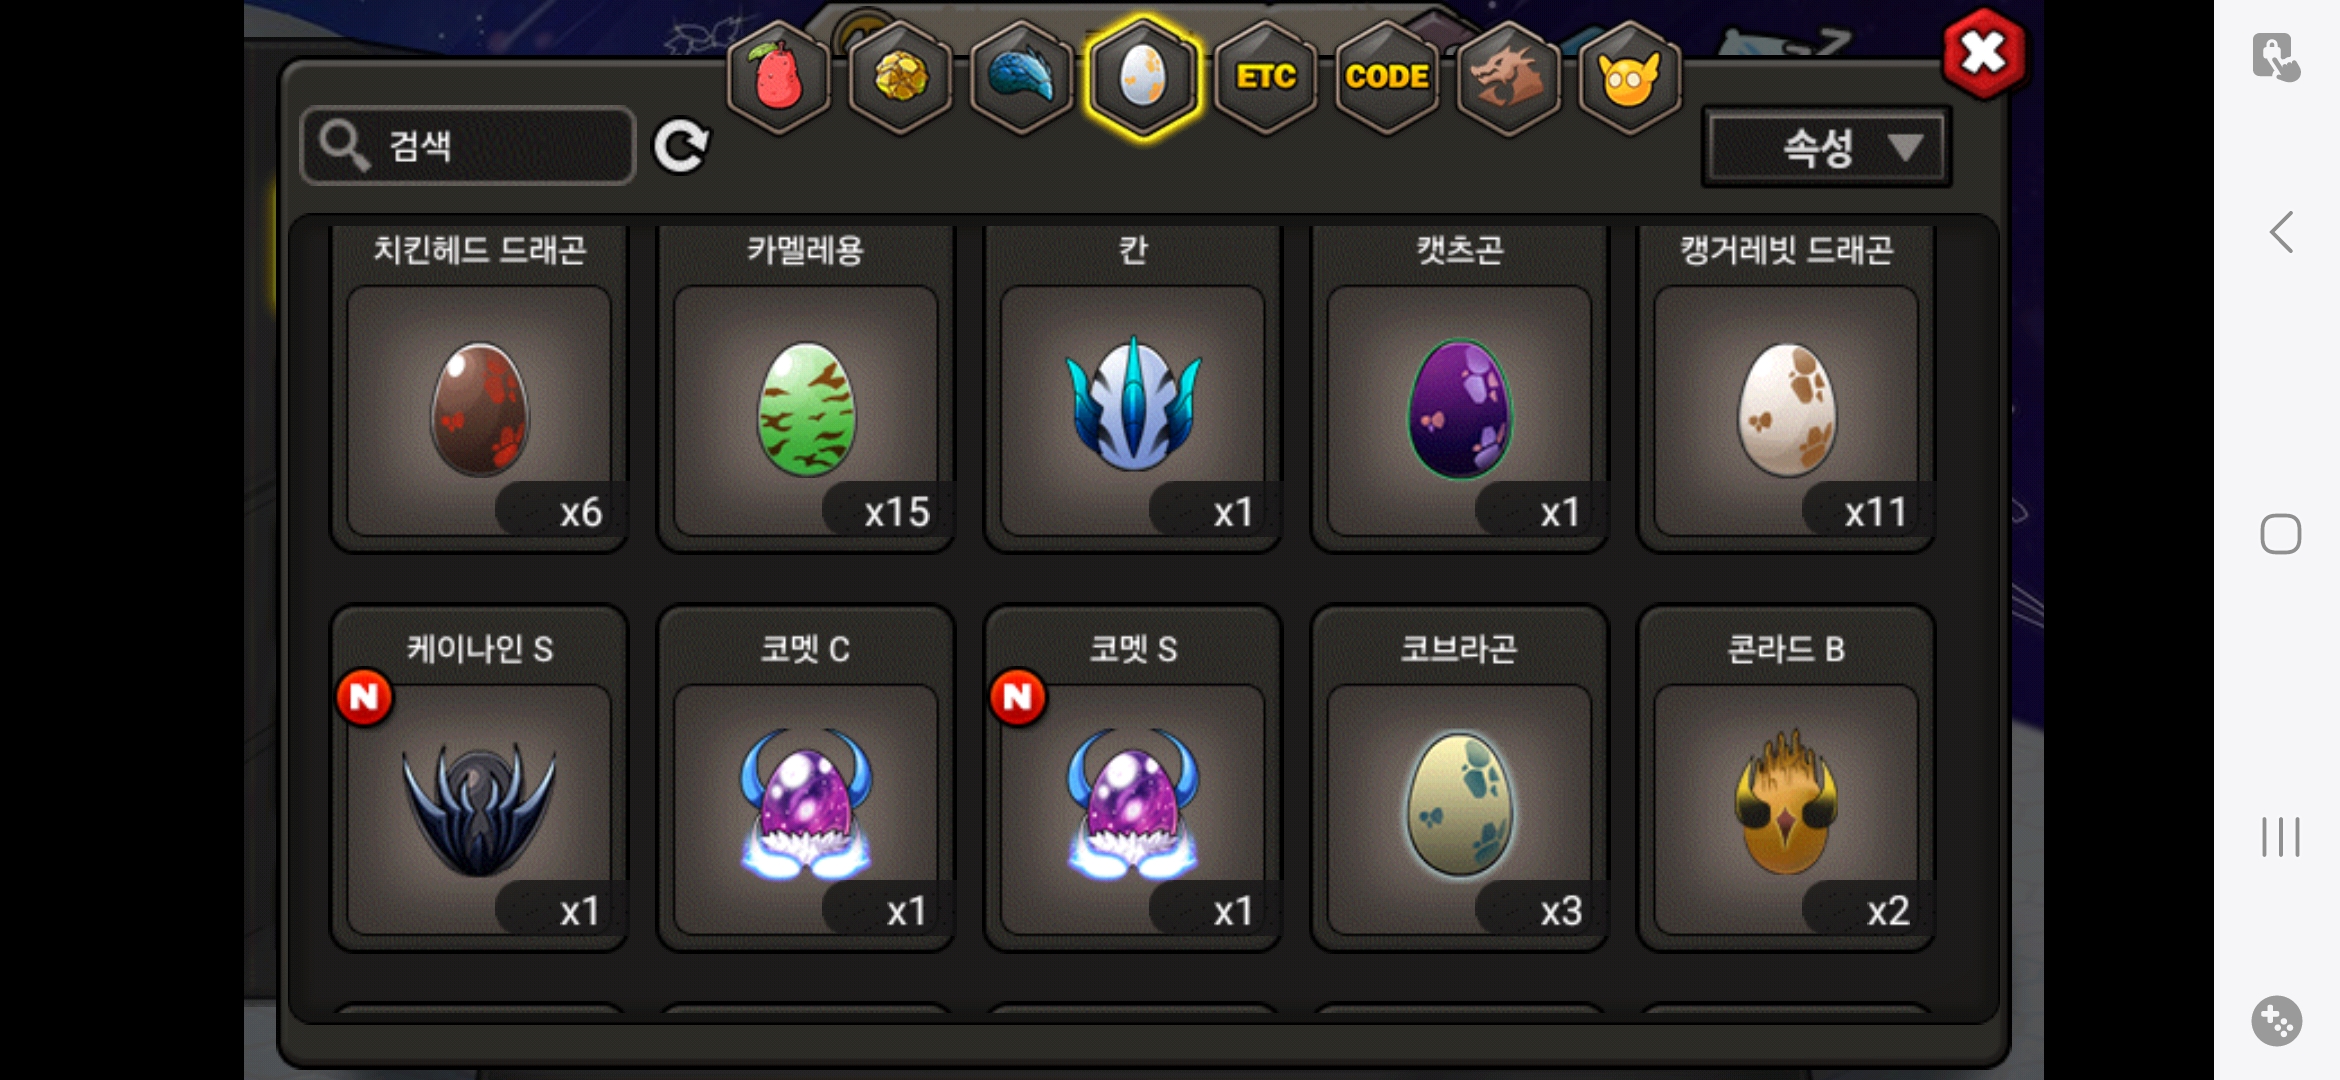Pick the purple 캣츠곤 egg
This screenshot has height=1080, width=2340.
[1460, 388]
